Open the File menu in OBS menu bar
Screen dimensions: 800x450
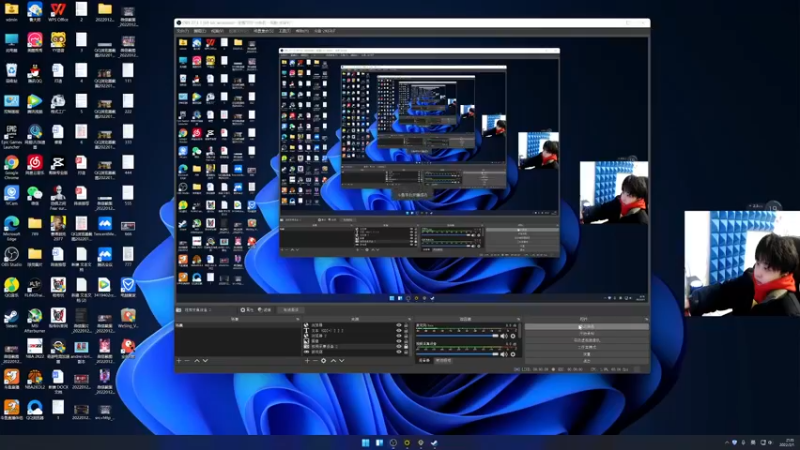pos(183,31)
